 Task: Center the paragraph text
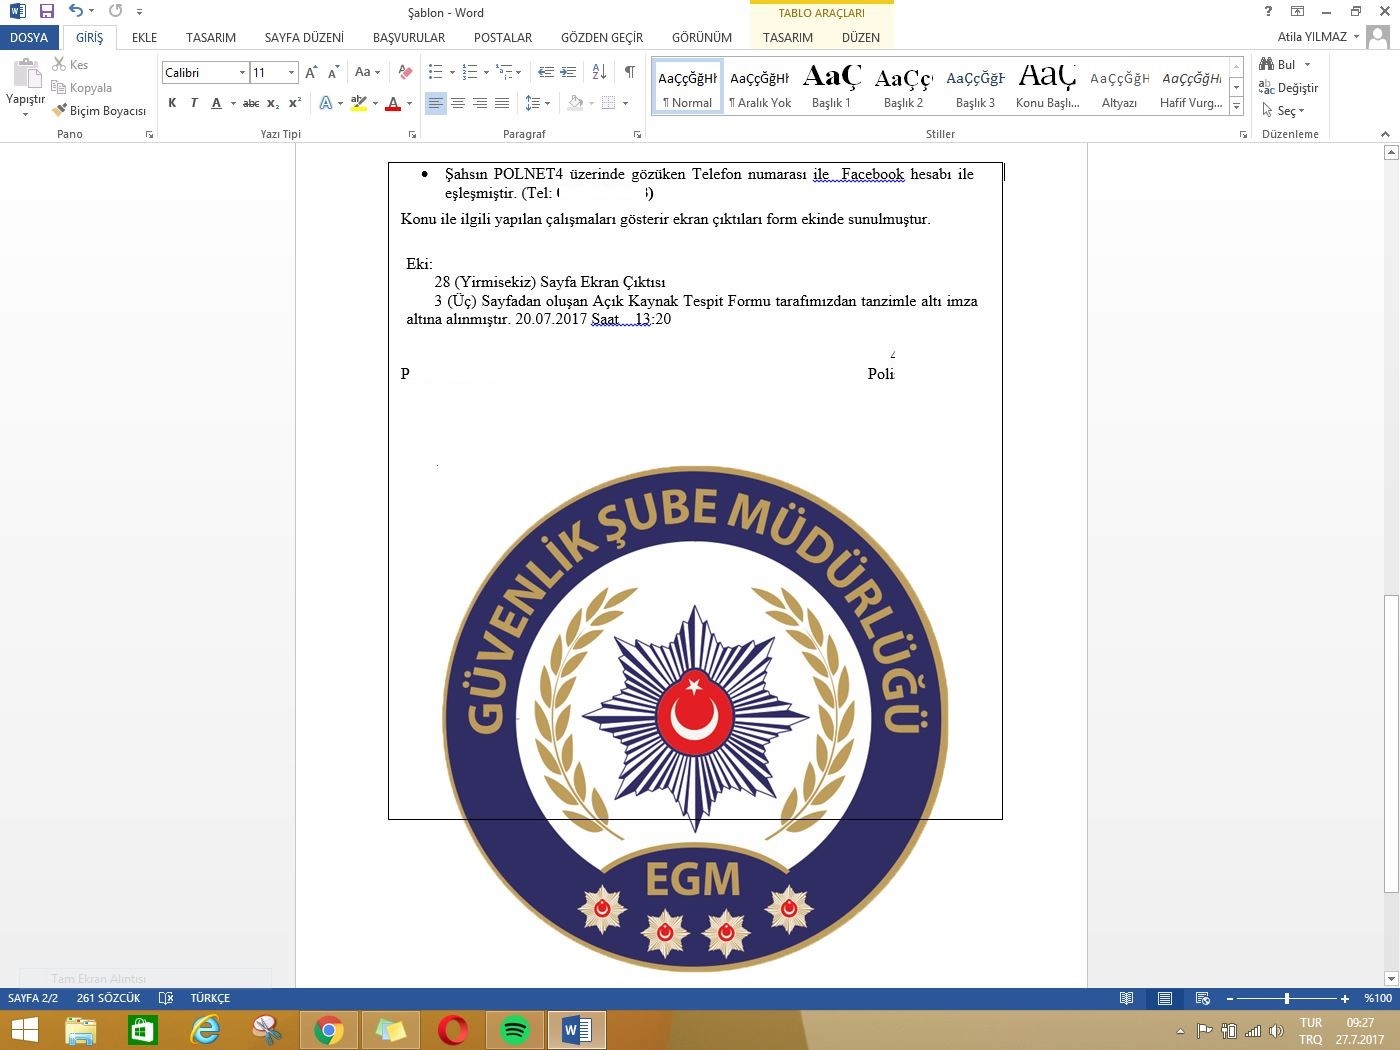click(458, 103)
